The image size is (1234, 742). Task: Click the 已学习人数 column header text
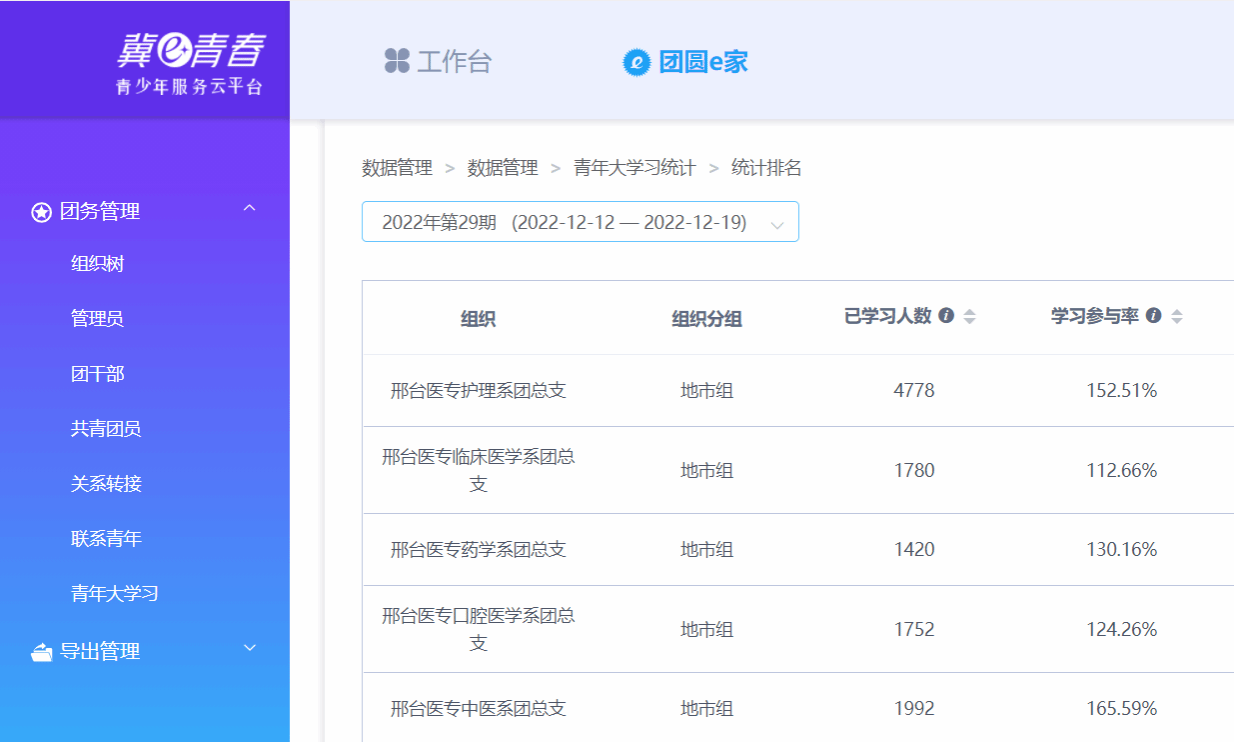(888, 316)
